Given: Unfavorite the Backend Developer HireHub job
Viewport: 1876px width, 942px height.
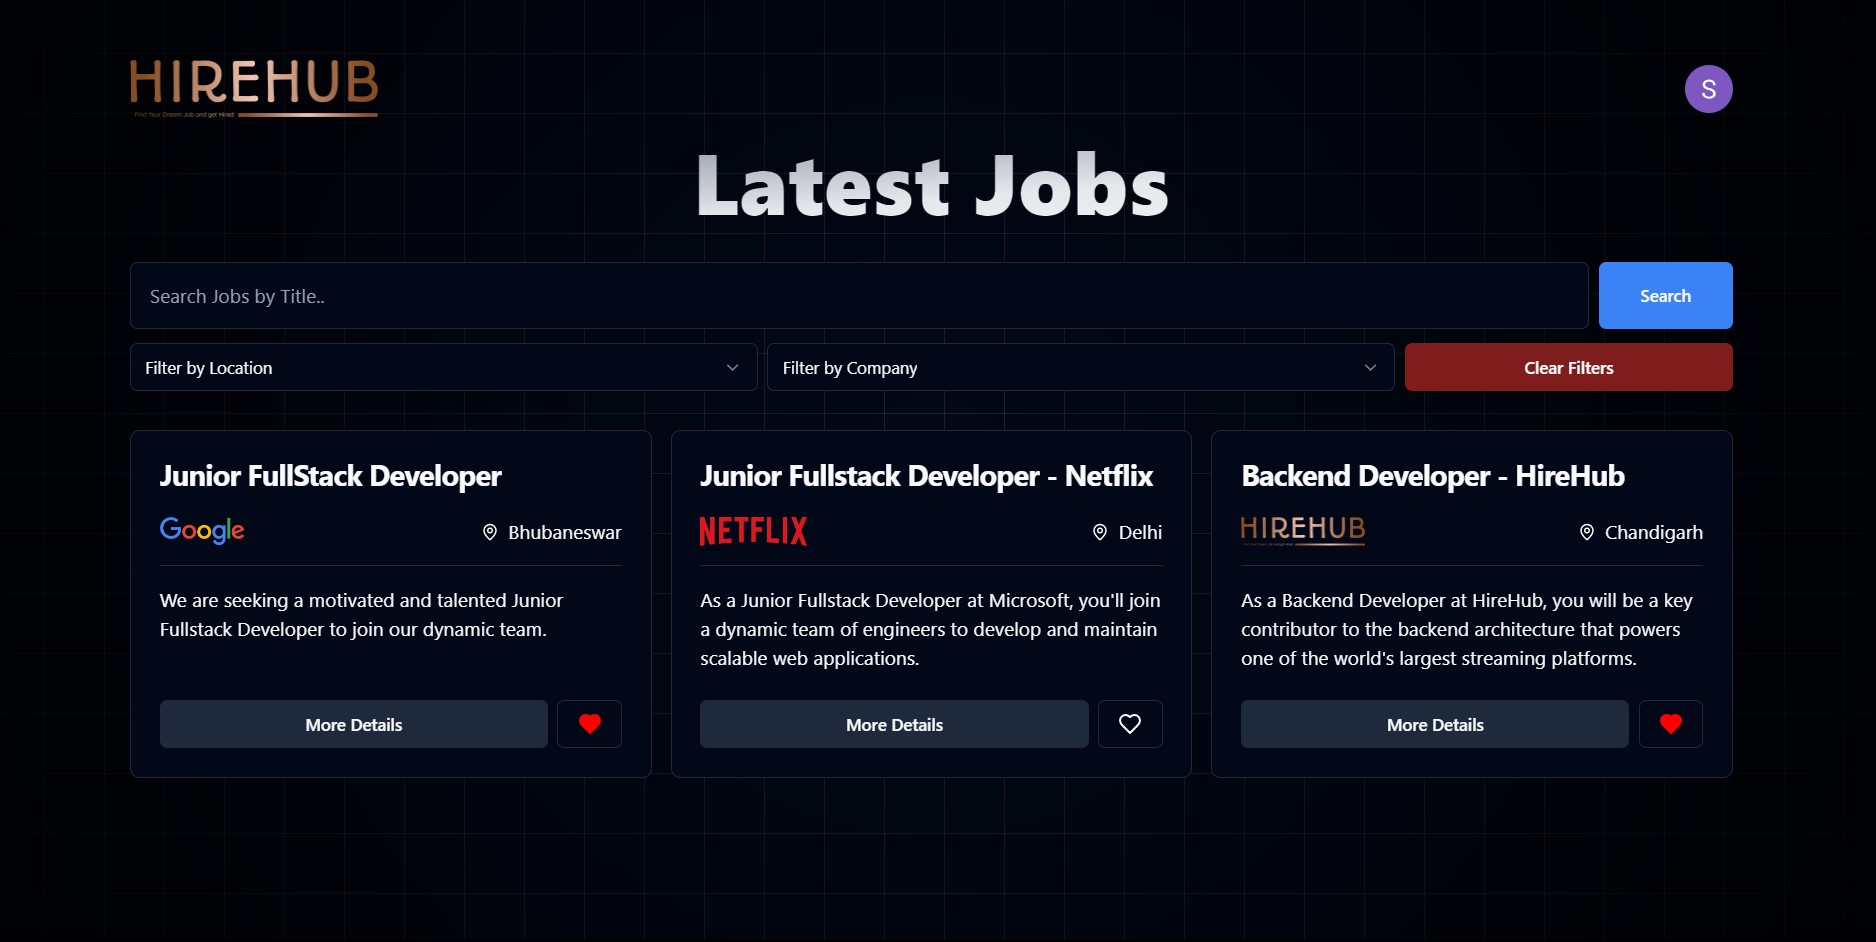Looking at the screenshot, I should (x=1670, y=724).
